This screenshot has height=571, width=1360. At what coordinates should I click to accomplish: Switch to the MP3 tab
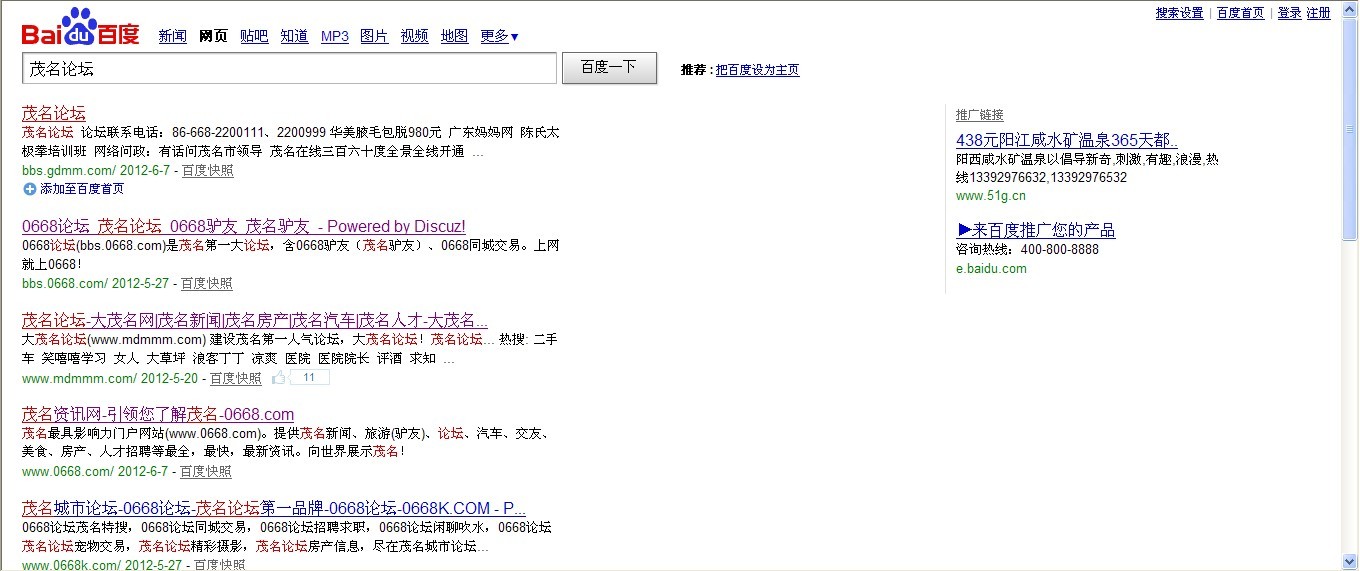(x=335, y=36)
